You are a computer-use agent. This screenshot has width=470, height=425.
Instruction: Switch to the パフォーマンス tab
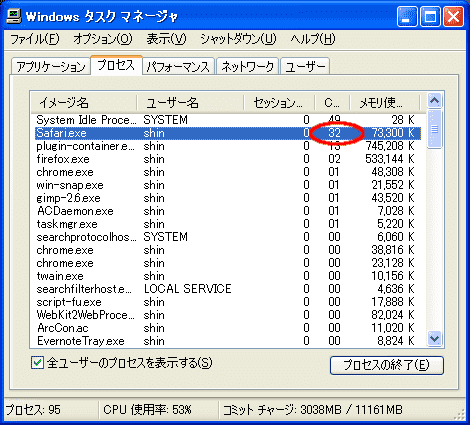point(178,66)
